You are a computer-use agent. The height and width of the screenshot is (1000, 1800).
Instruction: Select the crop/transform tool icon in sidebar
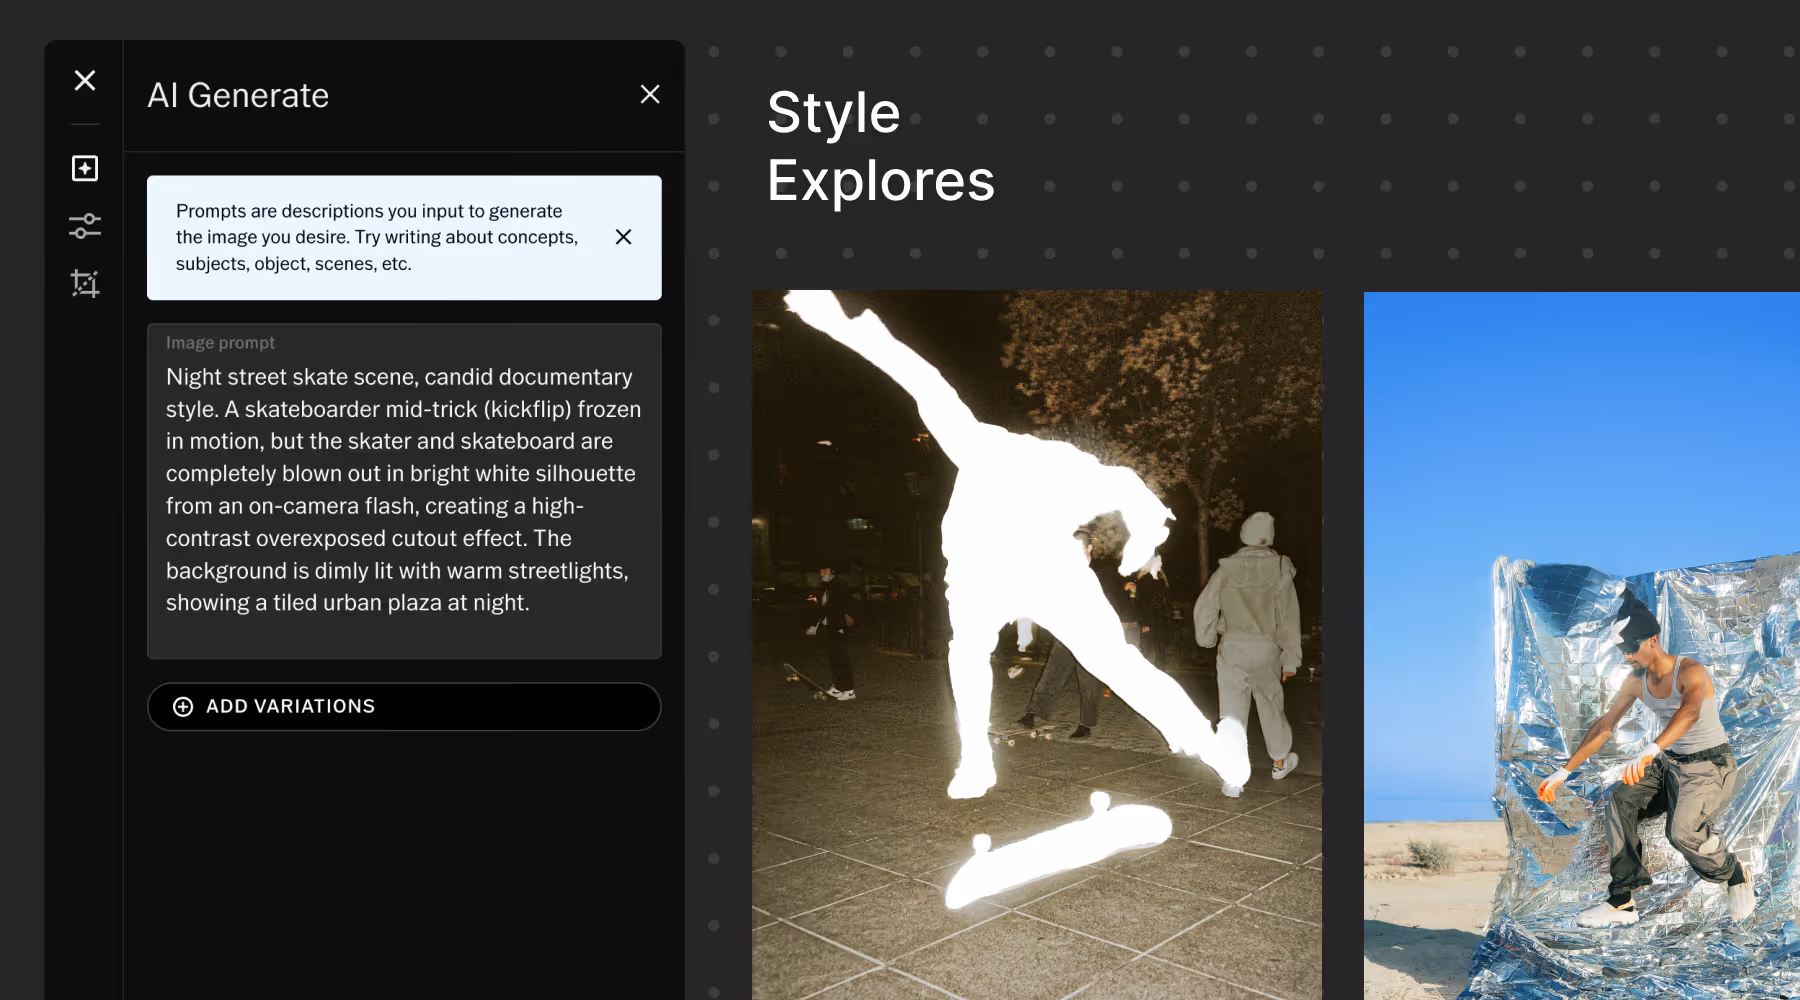[x=85, y=284]
